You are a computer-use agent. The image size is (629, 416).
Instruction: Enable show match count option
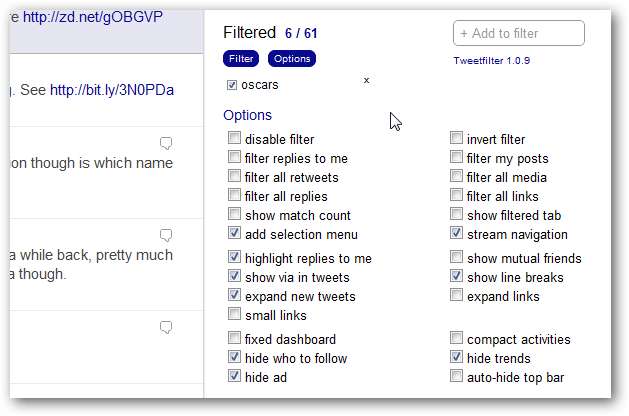pyautogui.click(x=234, y=215)
